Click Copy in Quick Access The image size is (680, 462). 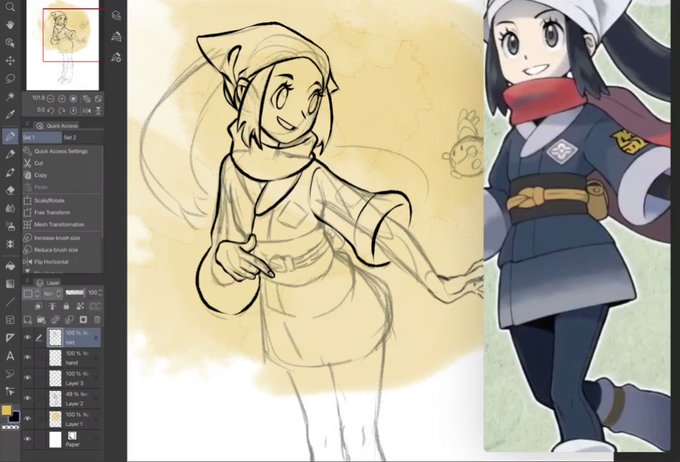point(40,175)
